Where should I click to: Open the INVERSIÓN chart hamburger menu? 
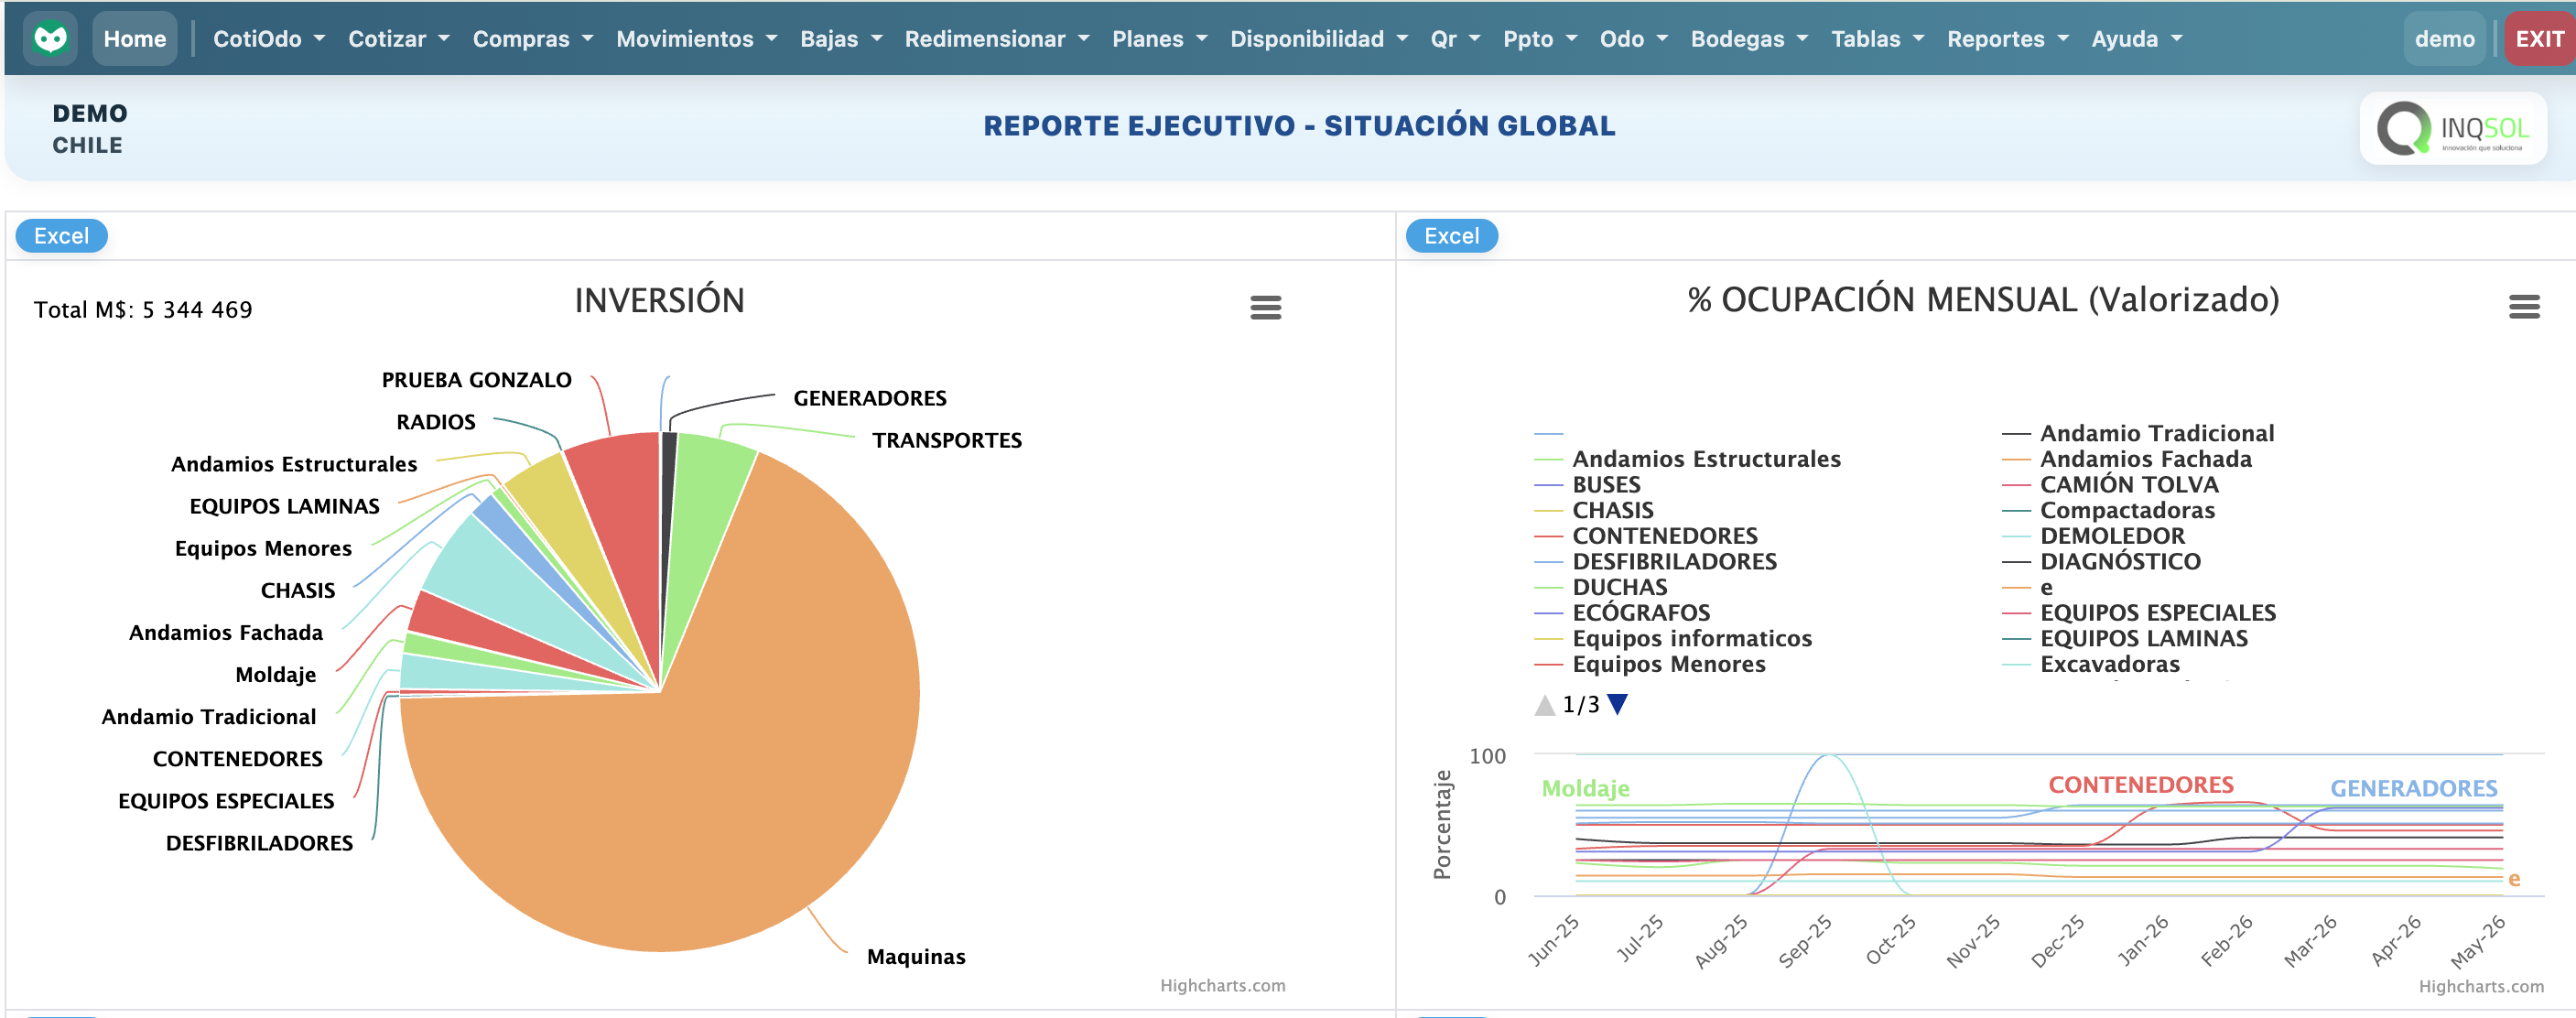click(1265, 308)
